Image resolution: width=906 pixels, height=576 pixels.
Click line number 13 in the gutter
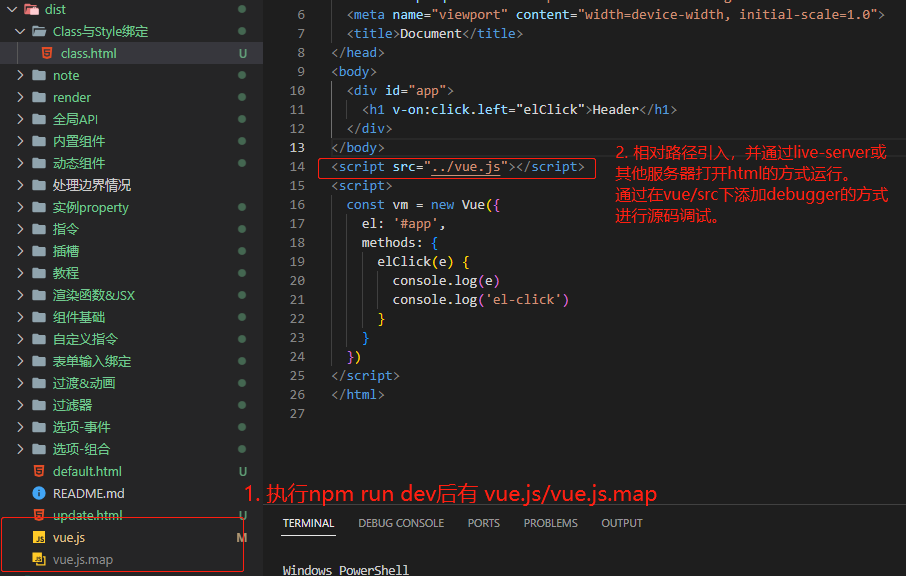coord(296,147)
